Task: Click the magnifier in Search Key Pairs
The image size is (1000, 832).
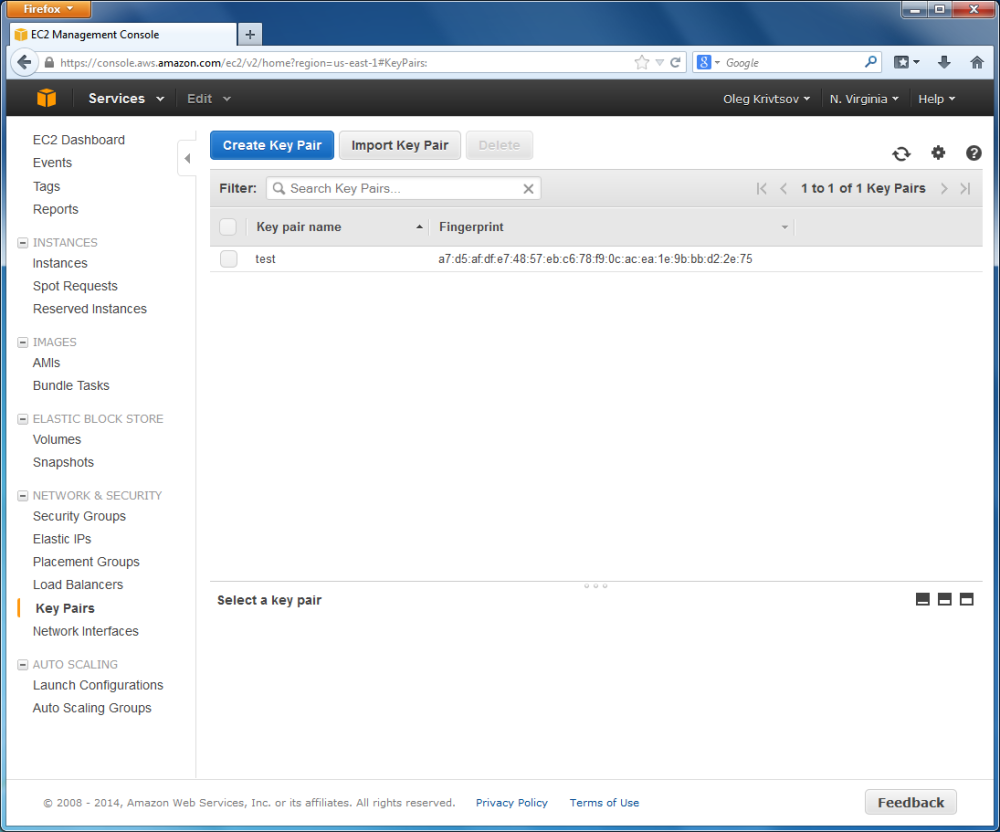Action: pyautogui.click(x=279, y=189)
